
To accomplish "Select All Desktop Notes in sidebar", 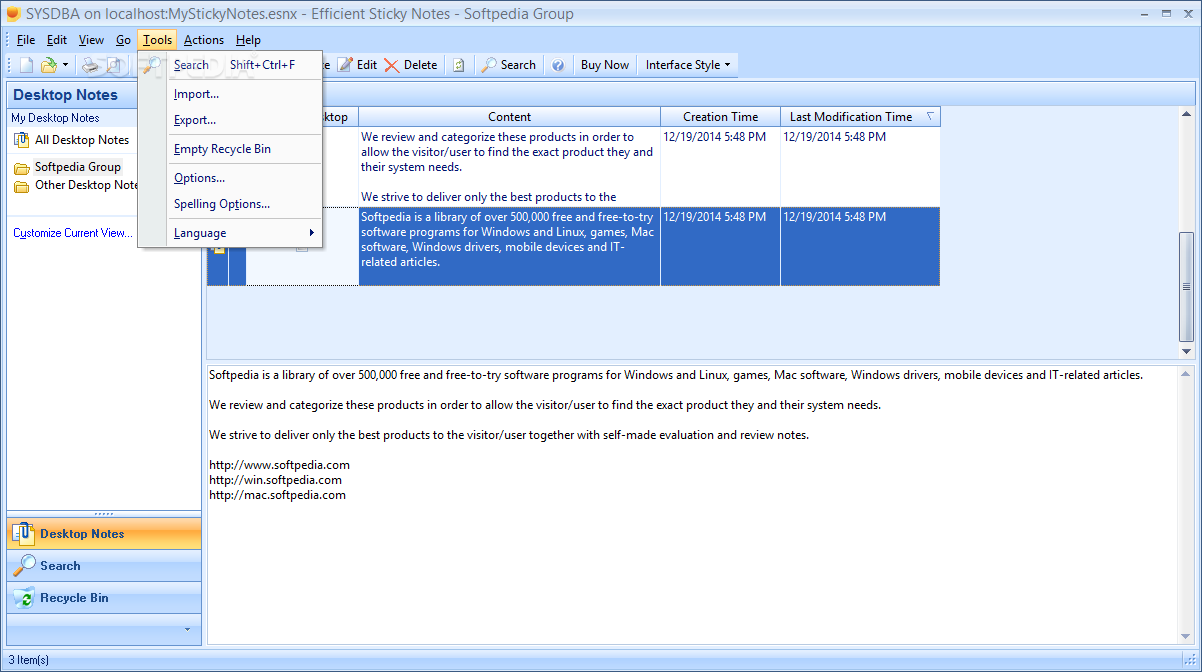I will point(82,140).
